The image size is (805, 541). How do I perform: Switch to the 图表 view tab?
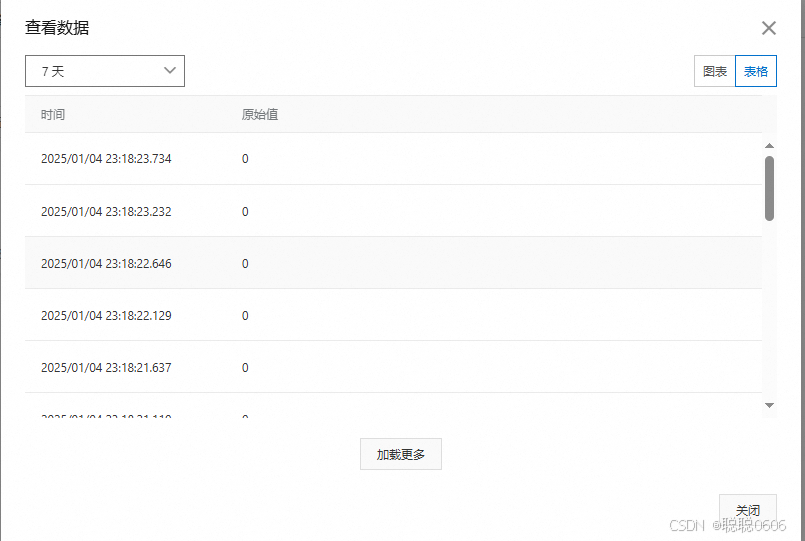pyautogui.click(x=715, y=71)
